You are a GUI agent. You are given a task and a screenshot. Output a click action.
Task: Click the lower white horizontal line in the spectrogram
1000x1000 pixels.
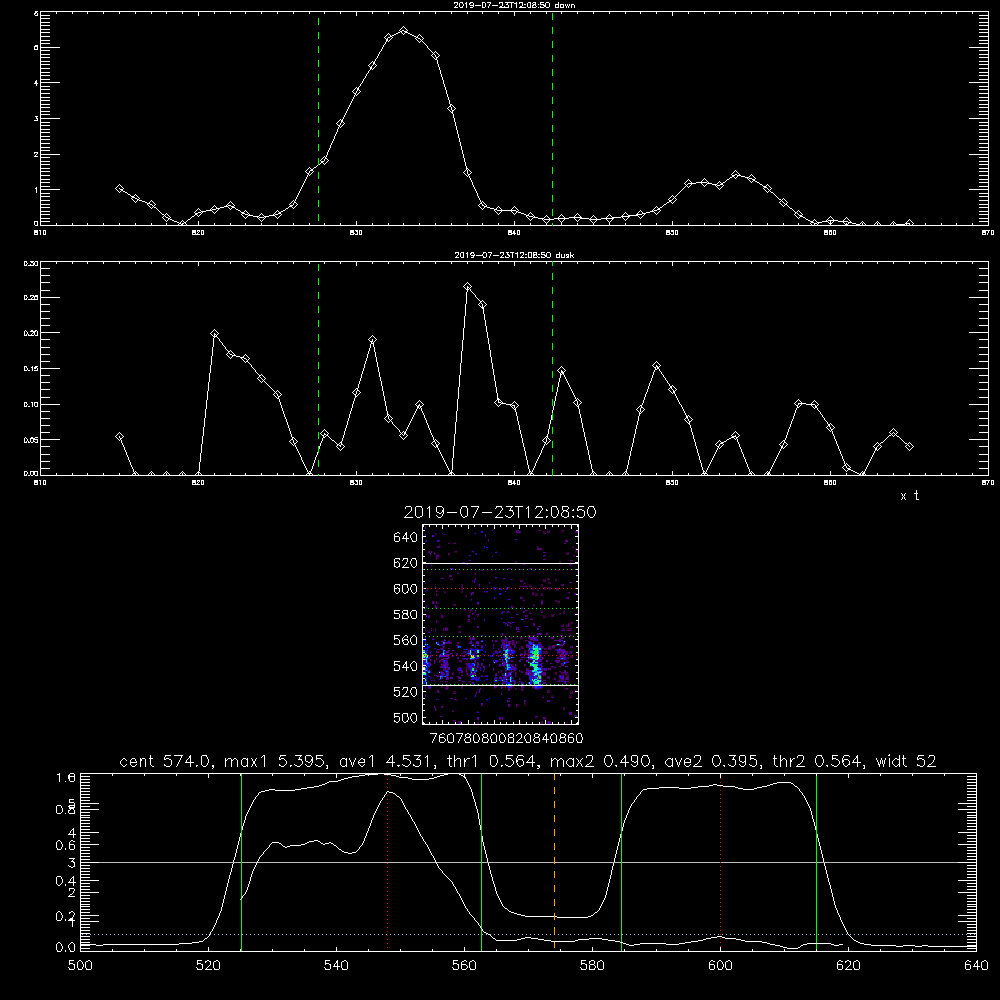(501, 686)
